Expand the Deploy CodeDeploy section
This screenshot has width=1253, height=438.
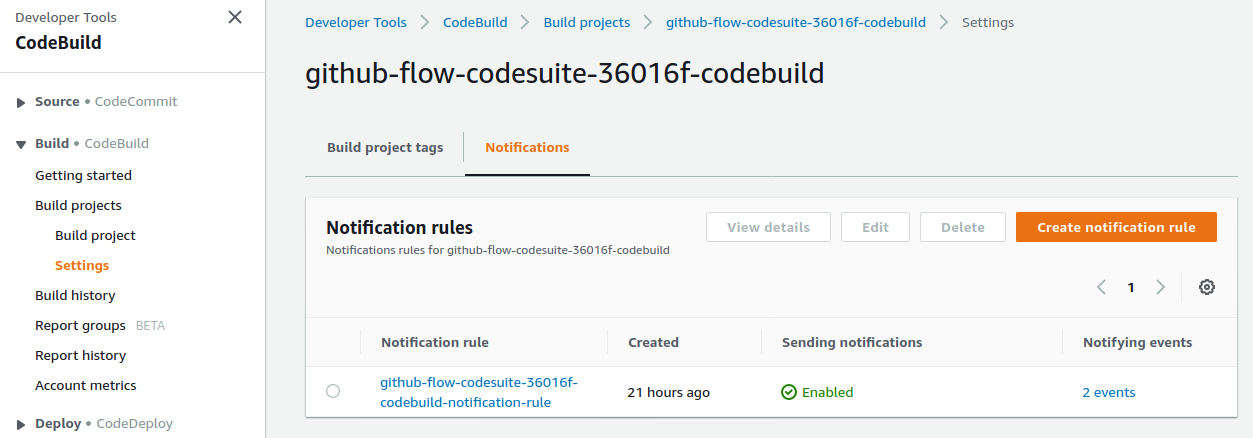coord(21,424)
